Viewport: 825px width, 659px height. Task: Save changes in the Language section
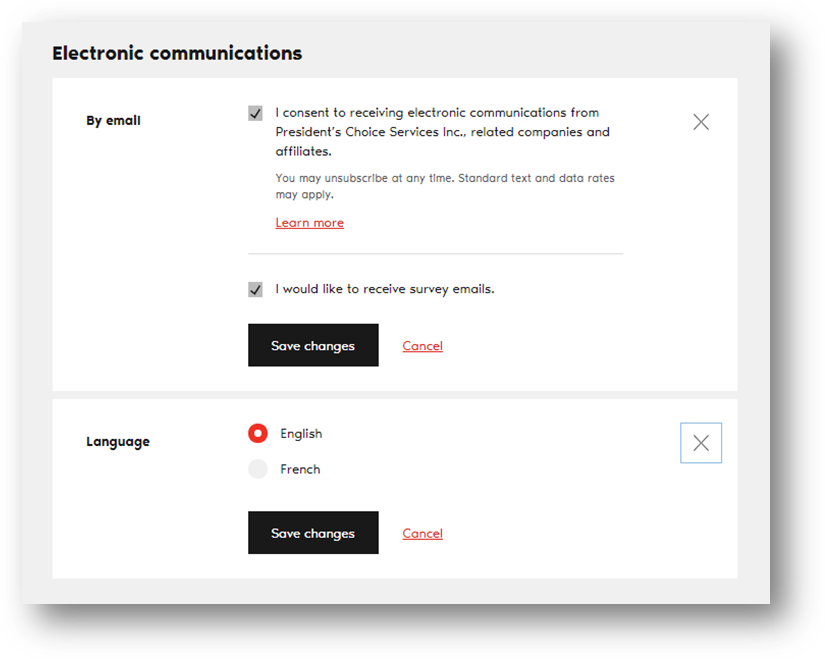(313, 532)
